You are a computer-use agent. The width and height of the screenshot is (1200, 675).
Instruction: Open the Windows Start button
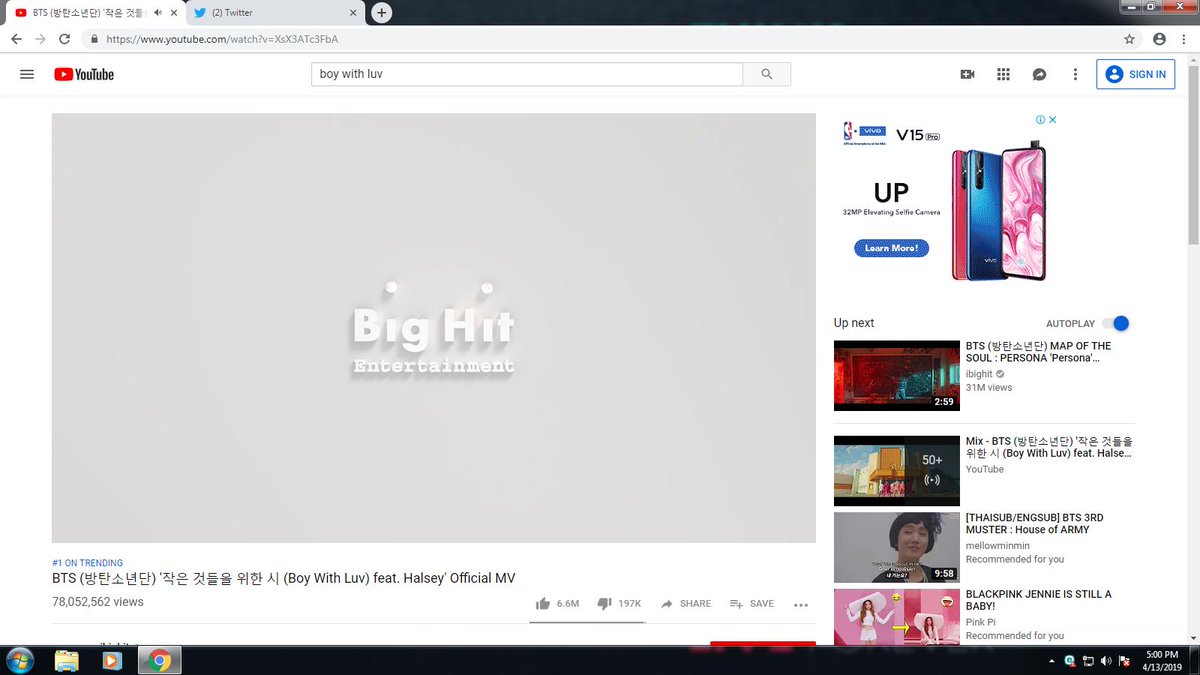click(20, 660)
